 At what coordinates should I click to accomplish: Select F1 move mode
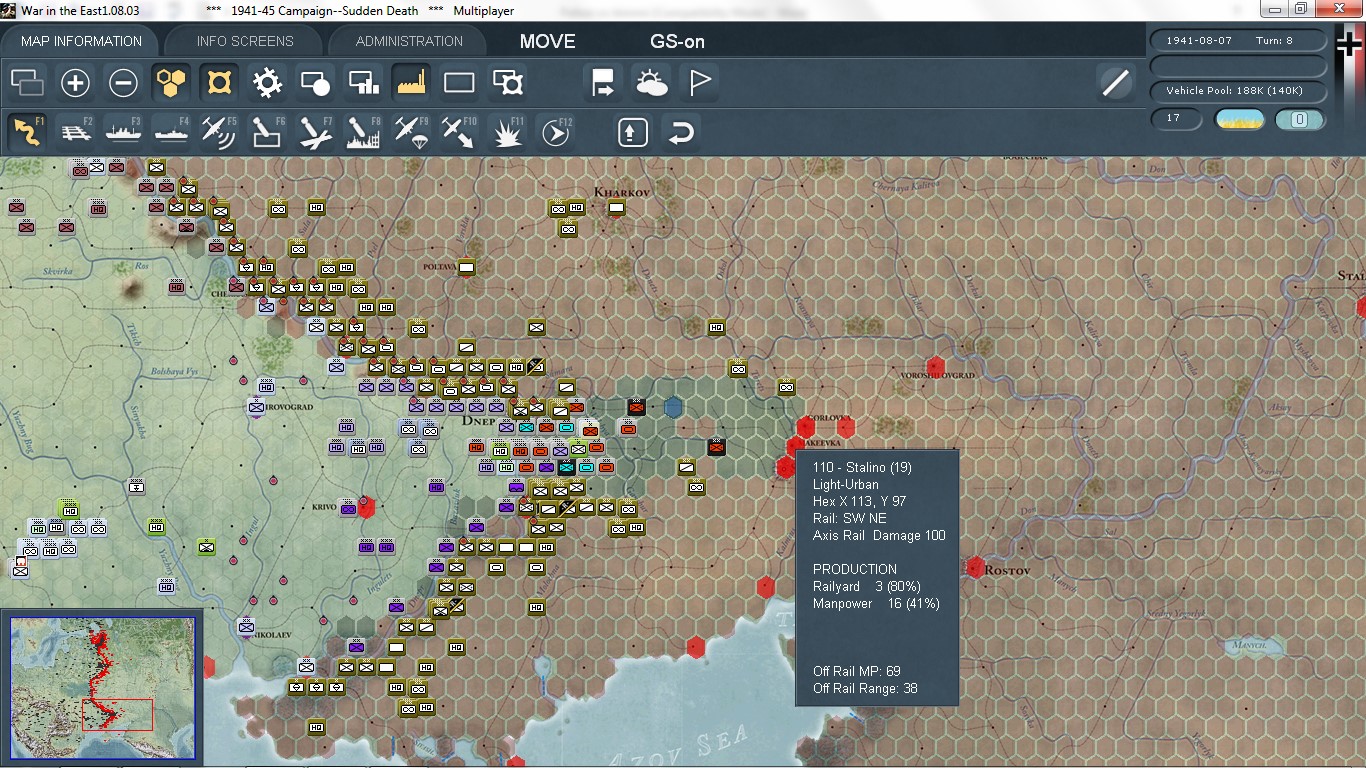pyautogui.click(x=27, y=132)
